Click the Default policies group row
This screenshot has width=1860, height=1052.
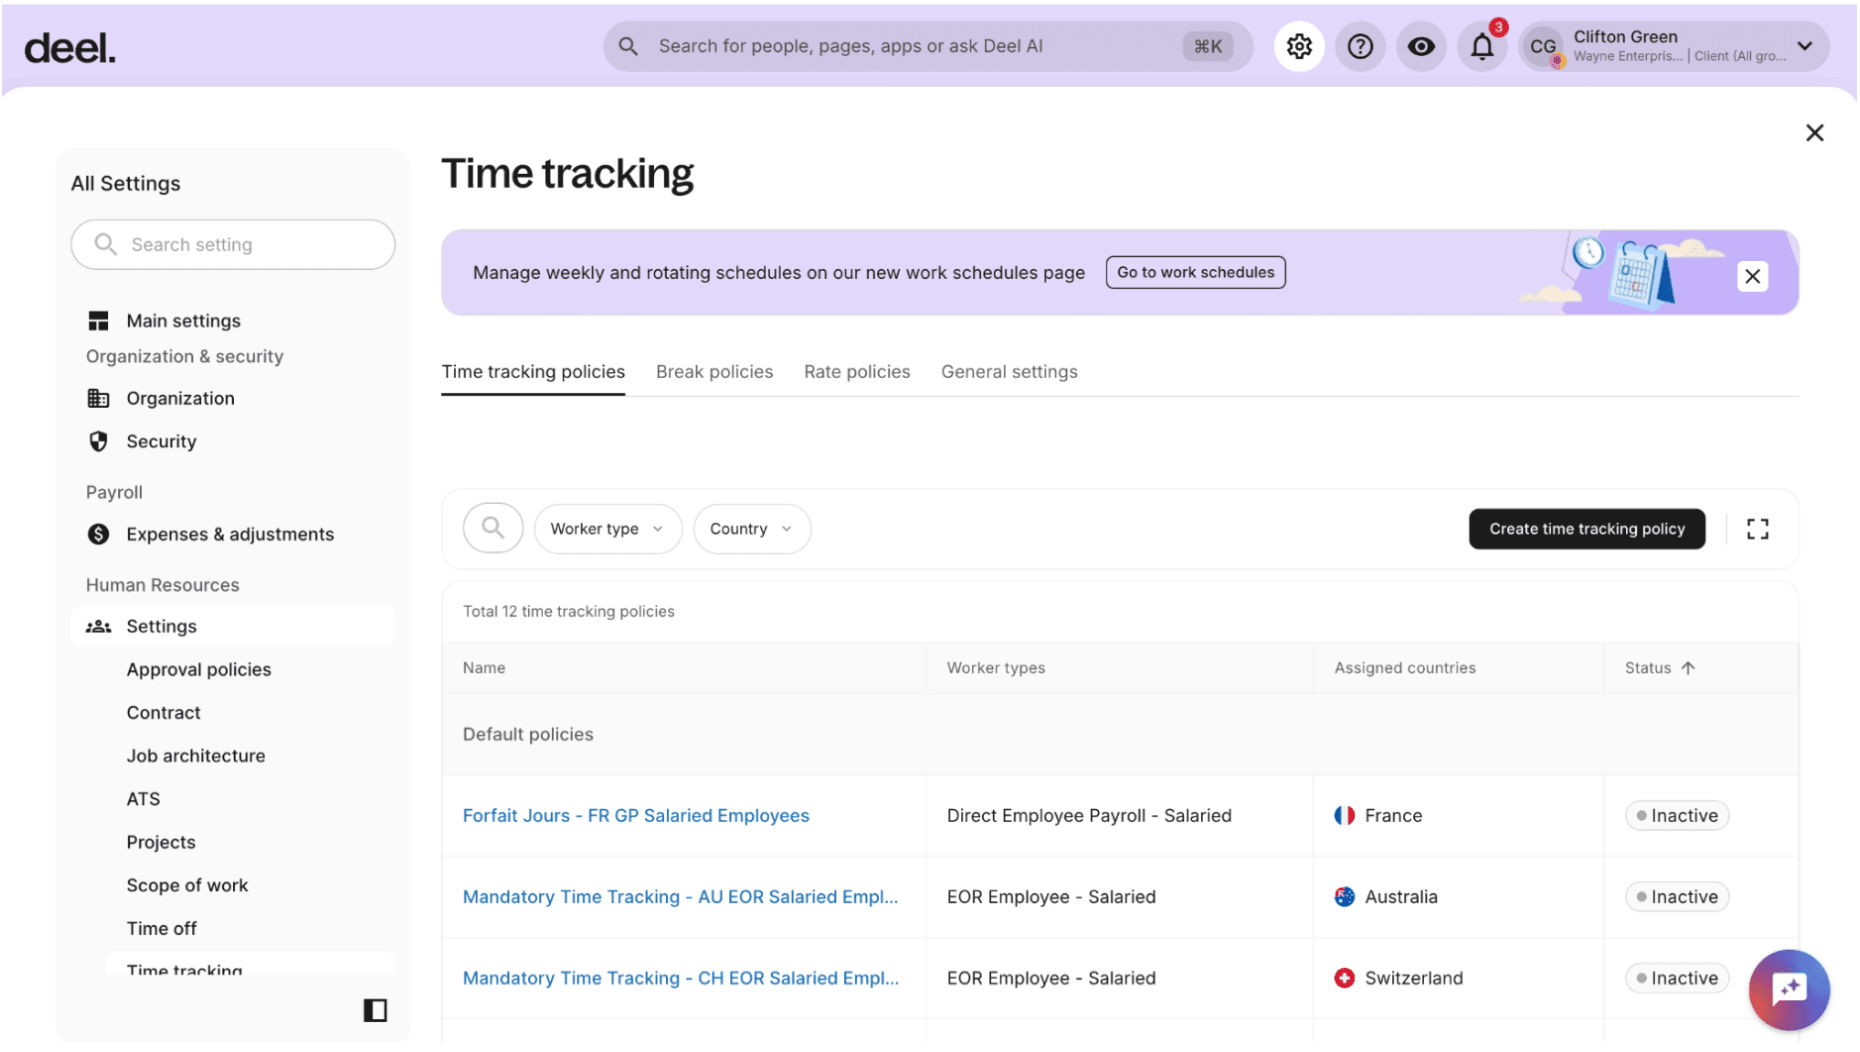pyautogui.click(x=1120, y=735)
